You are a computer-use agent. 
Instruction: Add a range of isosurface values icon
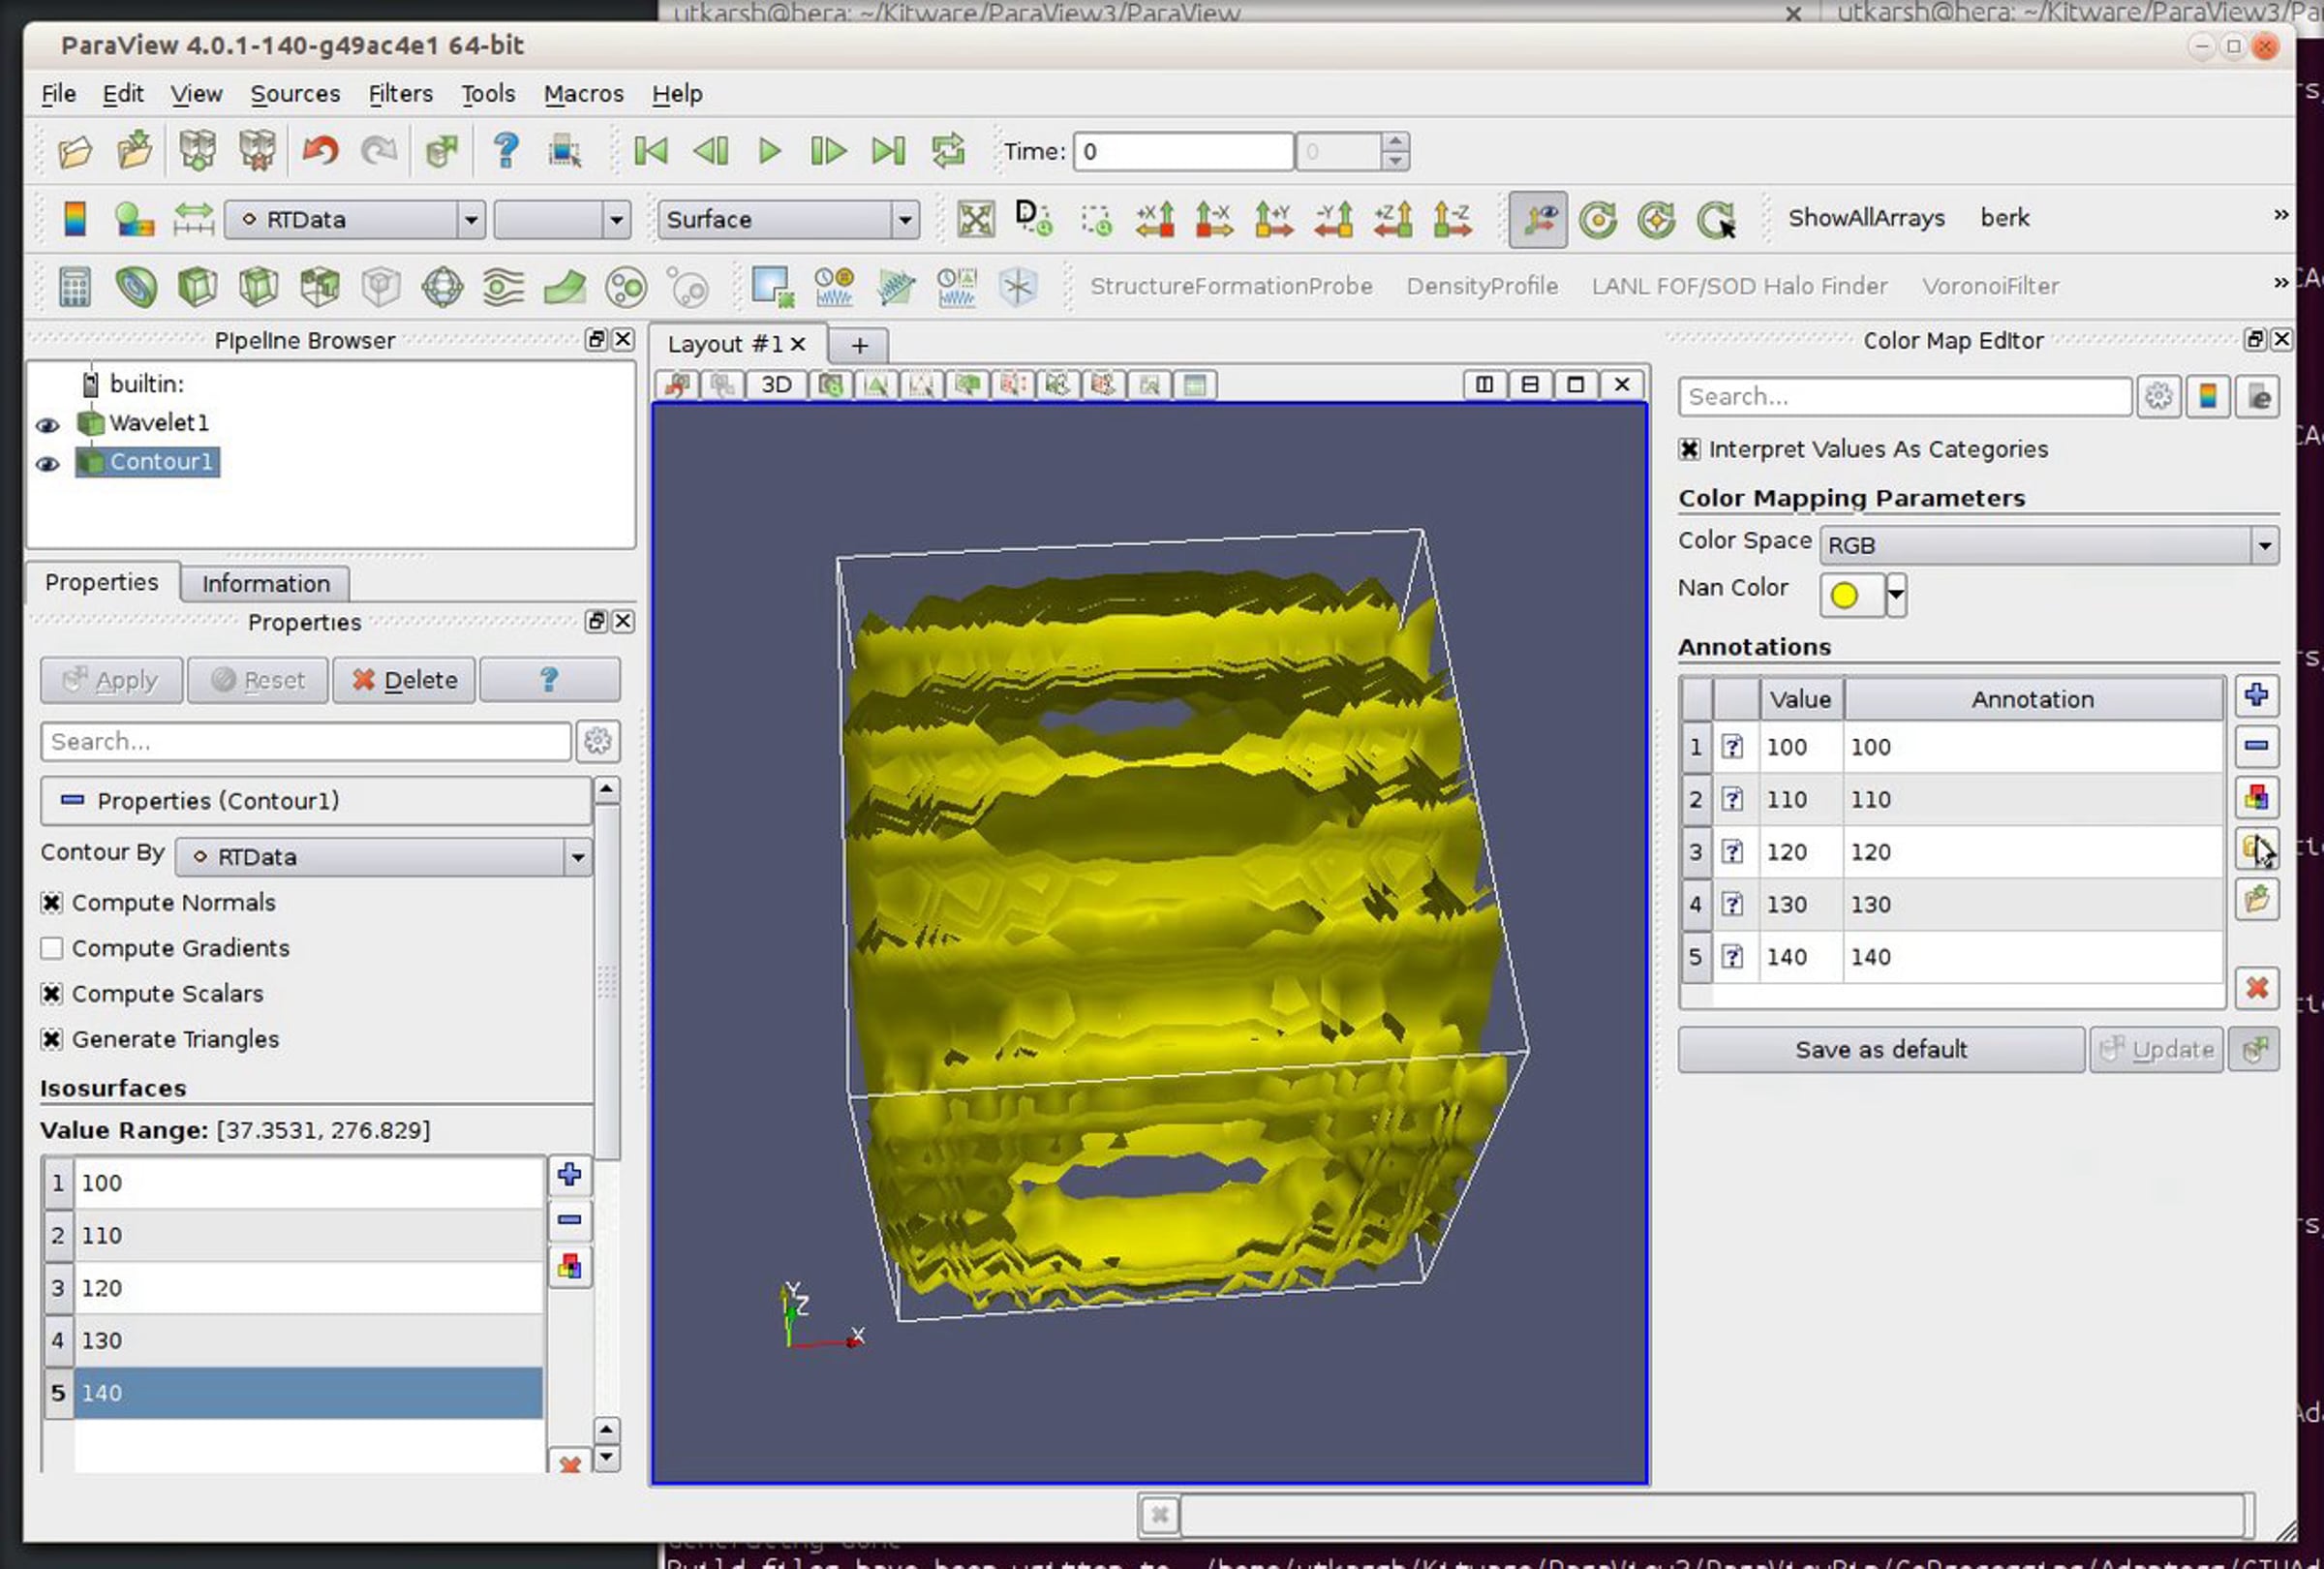point(569,1268)
